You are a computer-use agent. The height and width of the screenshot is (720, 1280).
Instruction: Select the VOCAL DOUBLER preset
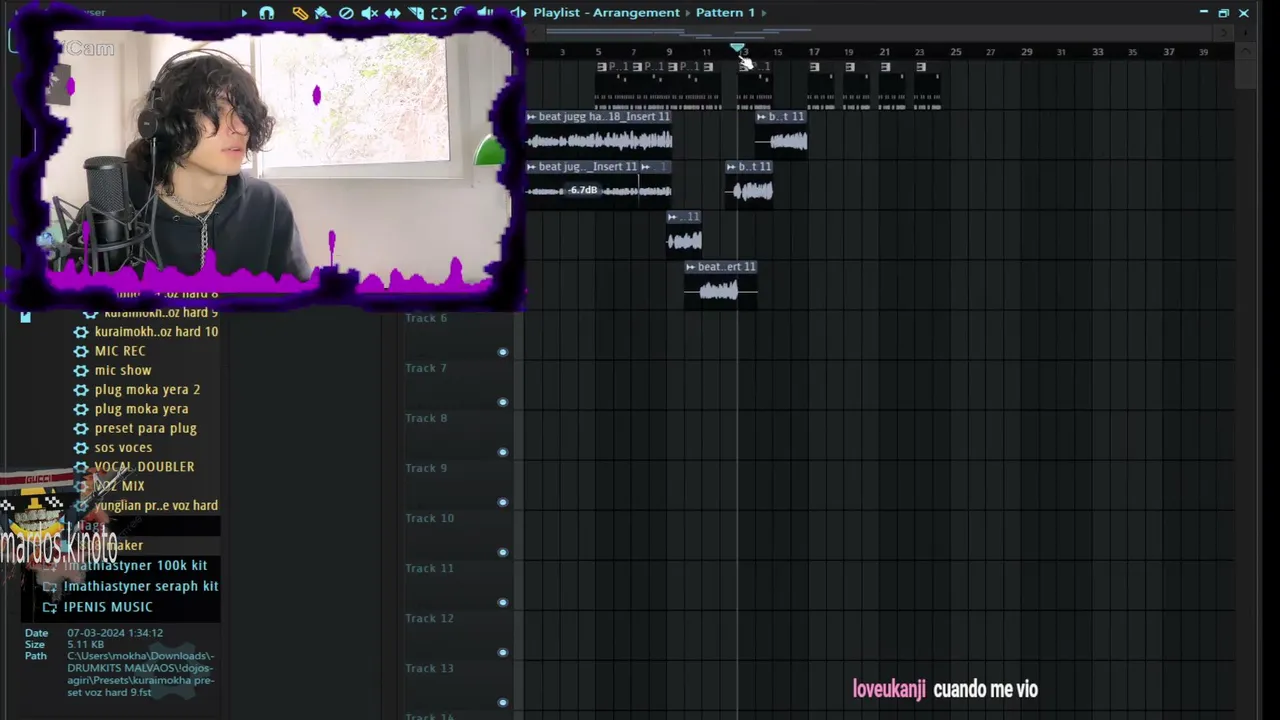144,467
